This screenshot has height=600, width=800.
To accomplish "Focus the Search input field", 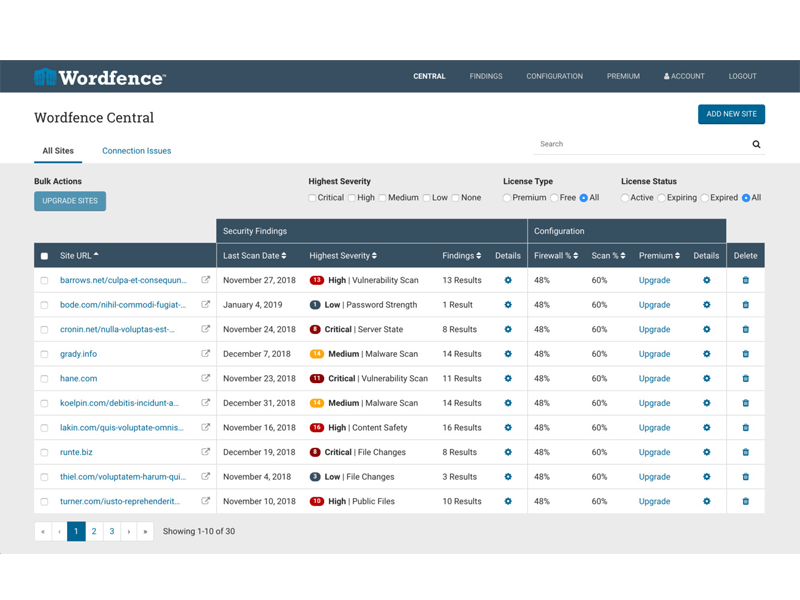I will tap(643, 144).
